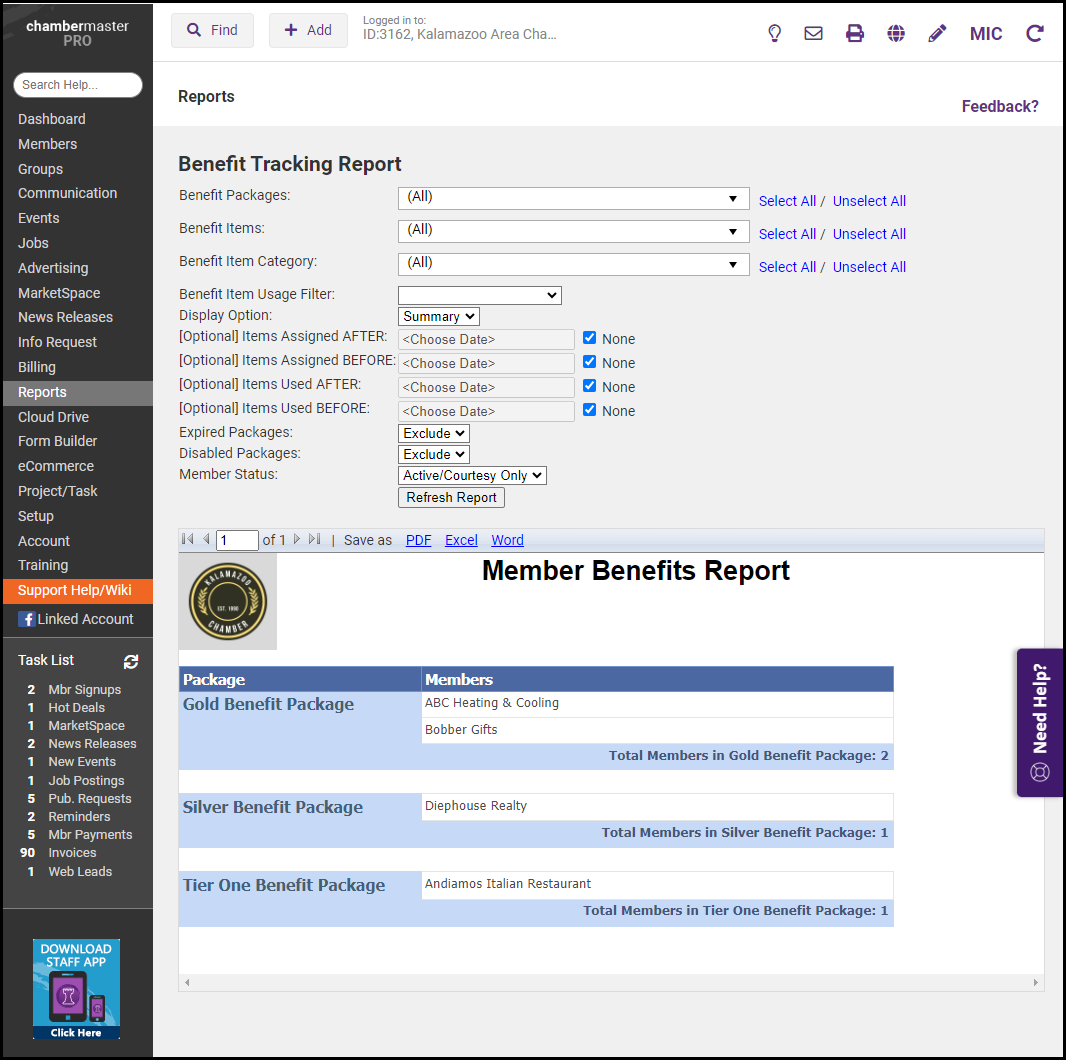
Task: Toggle None checkbox for Items Used BEFORE
Action: [x=590, y=410]
